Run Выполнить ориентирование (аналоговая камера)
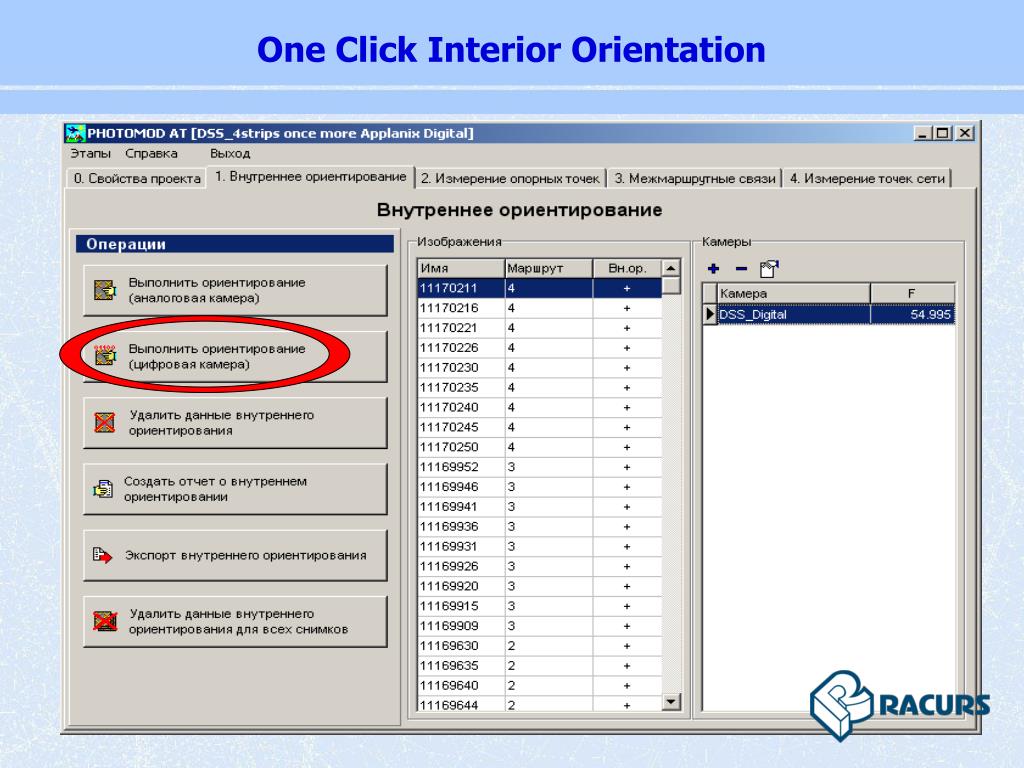This screenshot has height=768, width=1024. (235, 290)
